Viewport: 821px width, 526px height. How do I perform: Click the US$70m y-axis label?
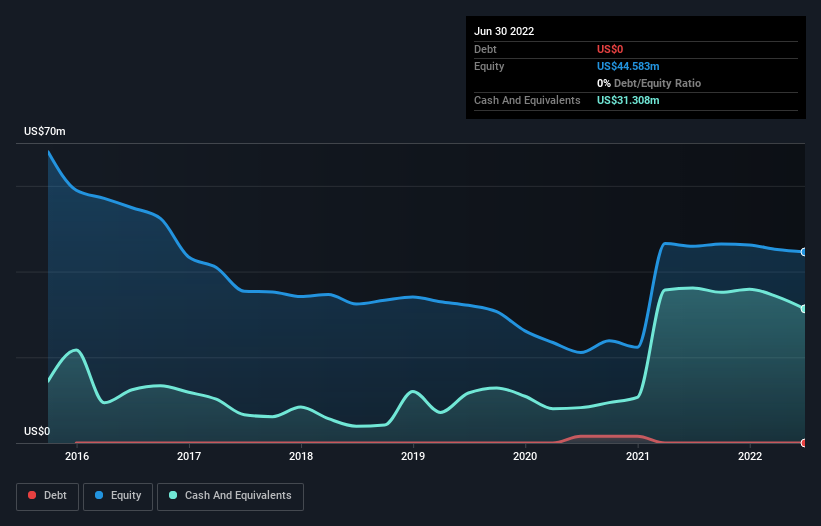(45, 131)
